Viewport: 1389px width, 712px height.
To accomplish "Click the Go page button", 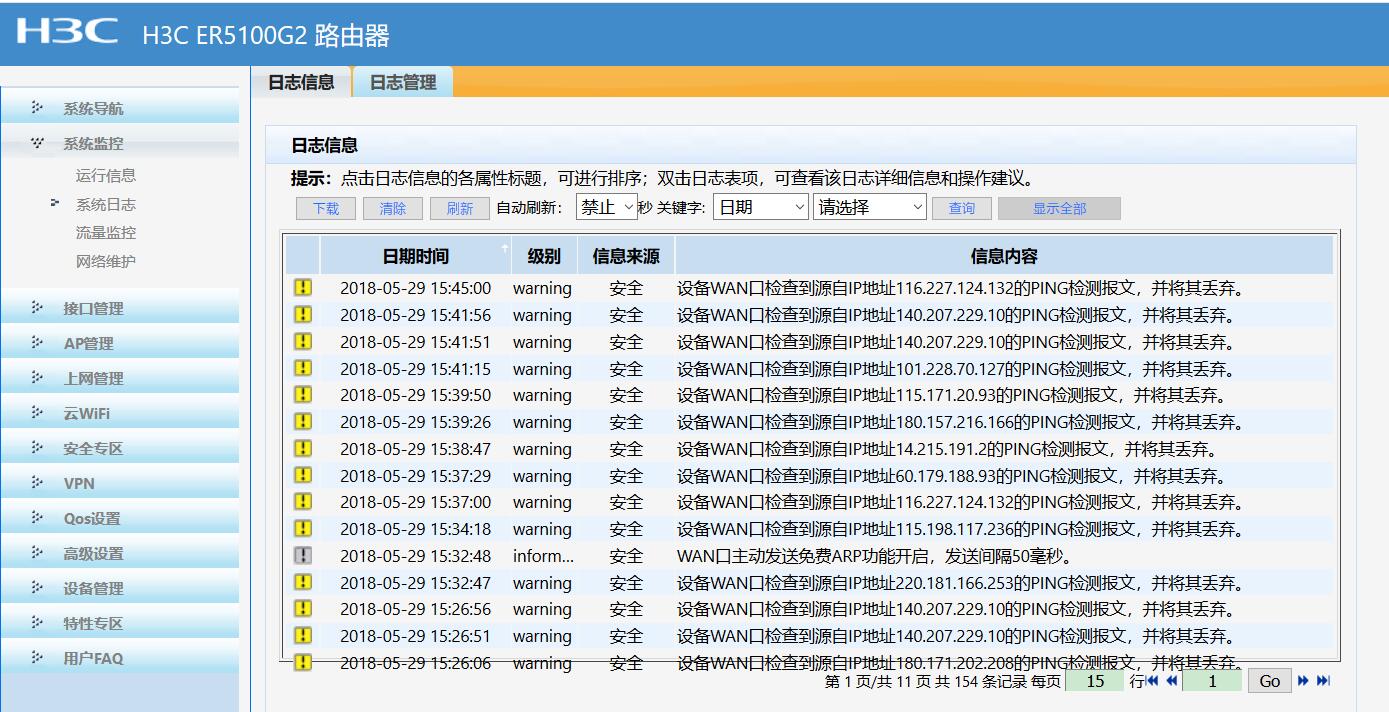I will (1270, 681).
